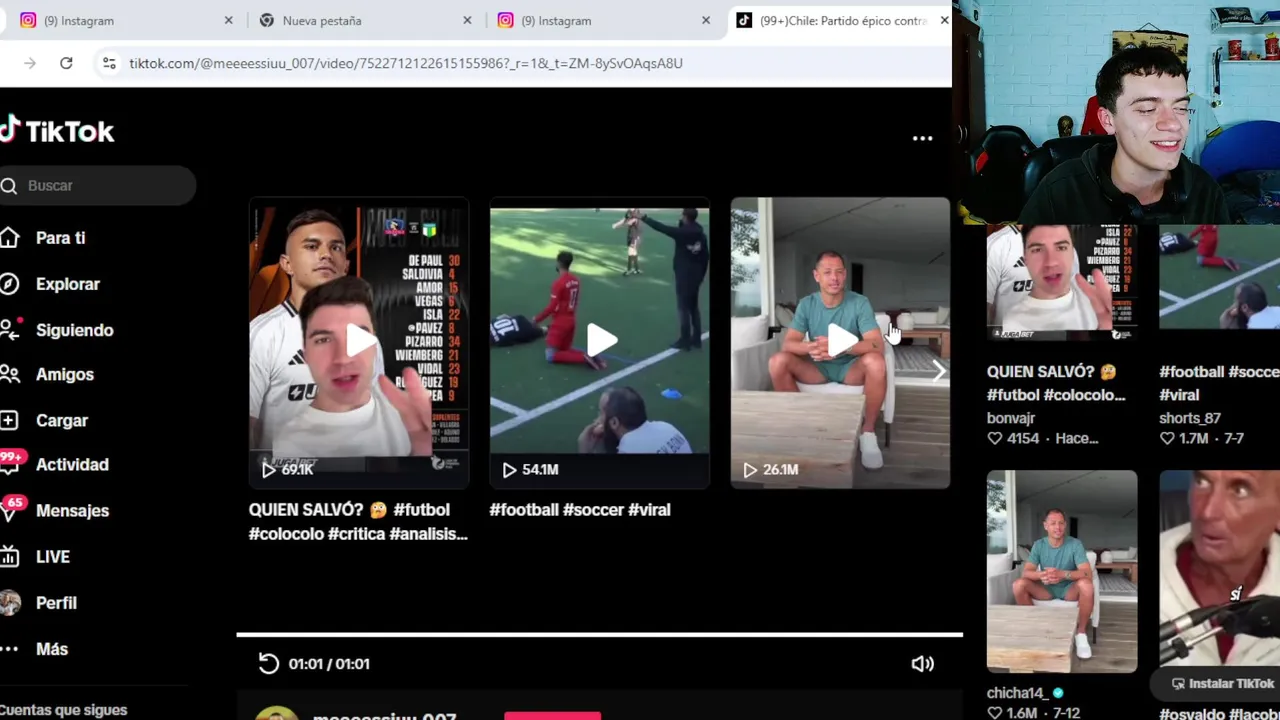Go forward in browser history
Image resolution: width=1280 pixels, height=720 pixels.
point(30,63)
